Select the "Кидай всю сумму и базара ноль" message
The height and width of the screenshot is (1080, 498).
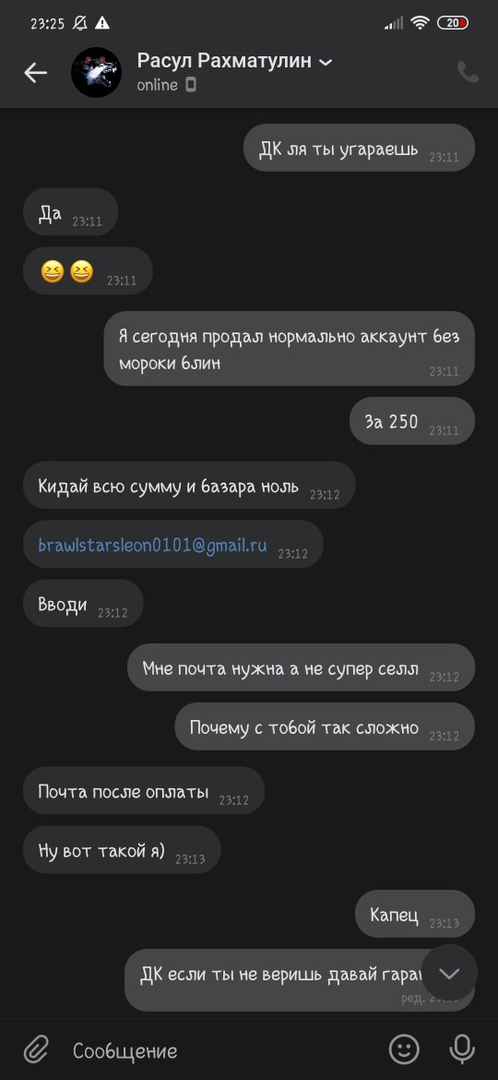(189, 486)
